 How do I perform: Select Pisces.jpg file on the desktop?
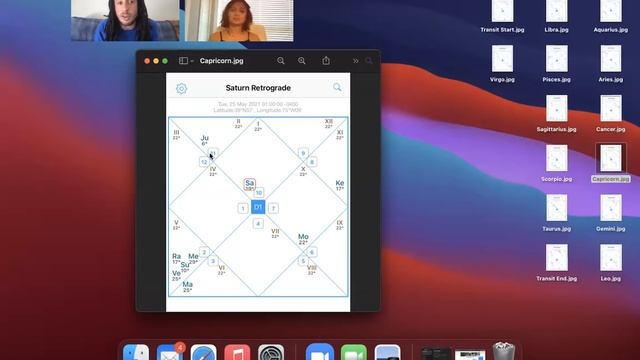(x=556, y=64)
